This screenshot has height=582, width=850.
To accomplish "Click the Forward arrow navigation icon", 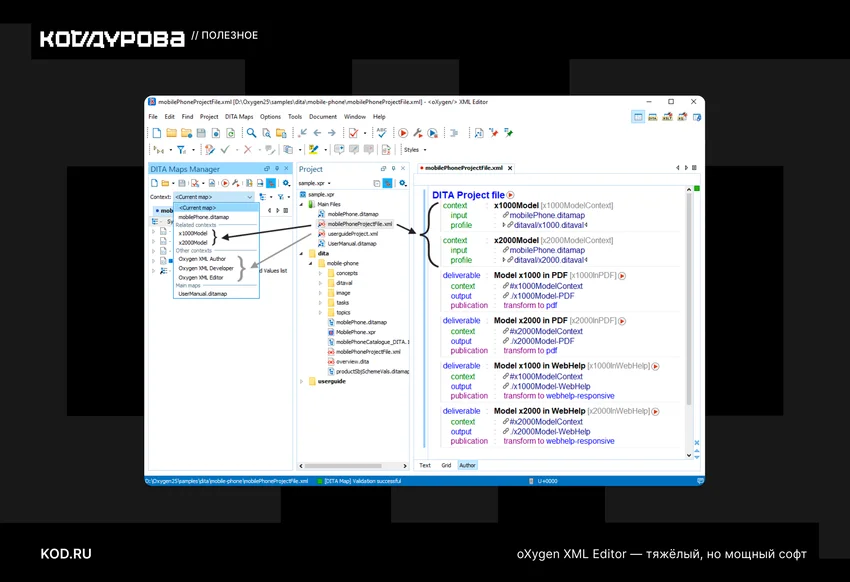I will click(332, 133).
